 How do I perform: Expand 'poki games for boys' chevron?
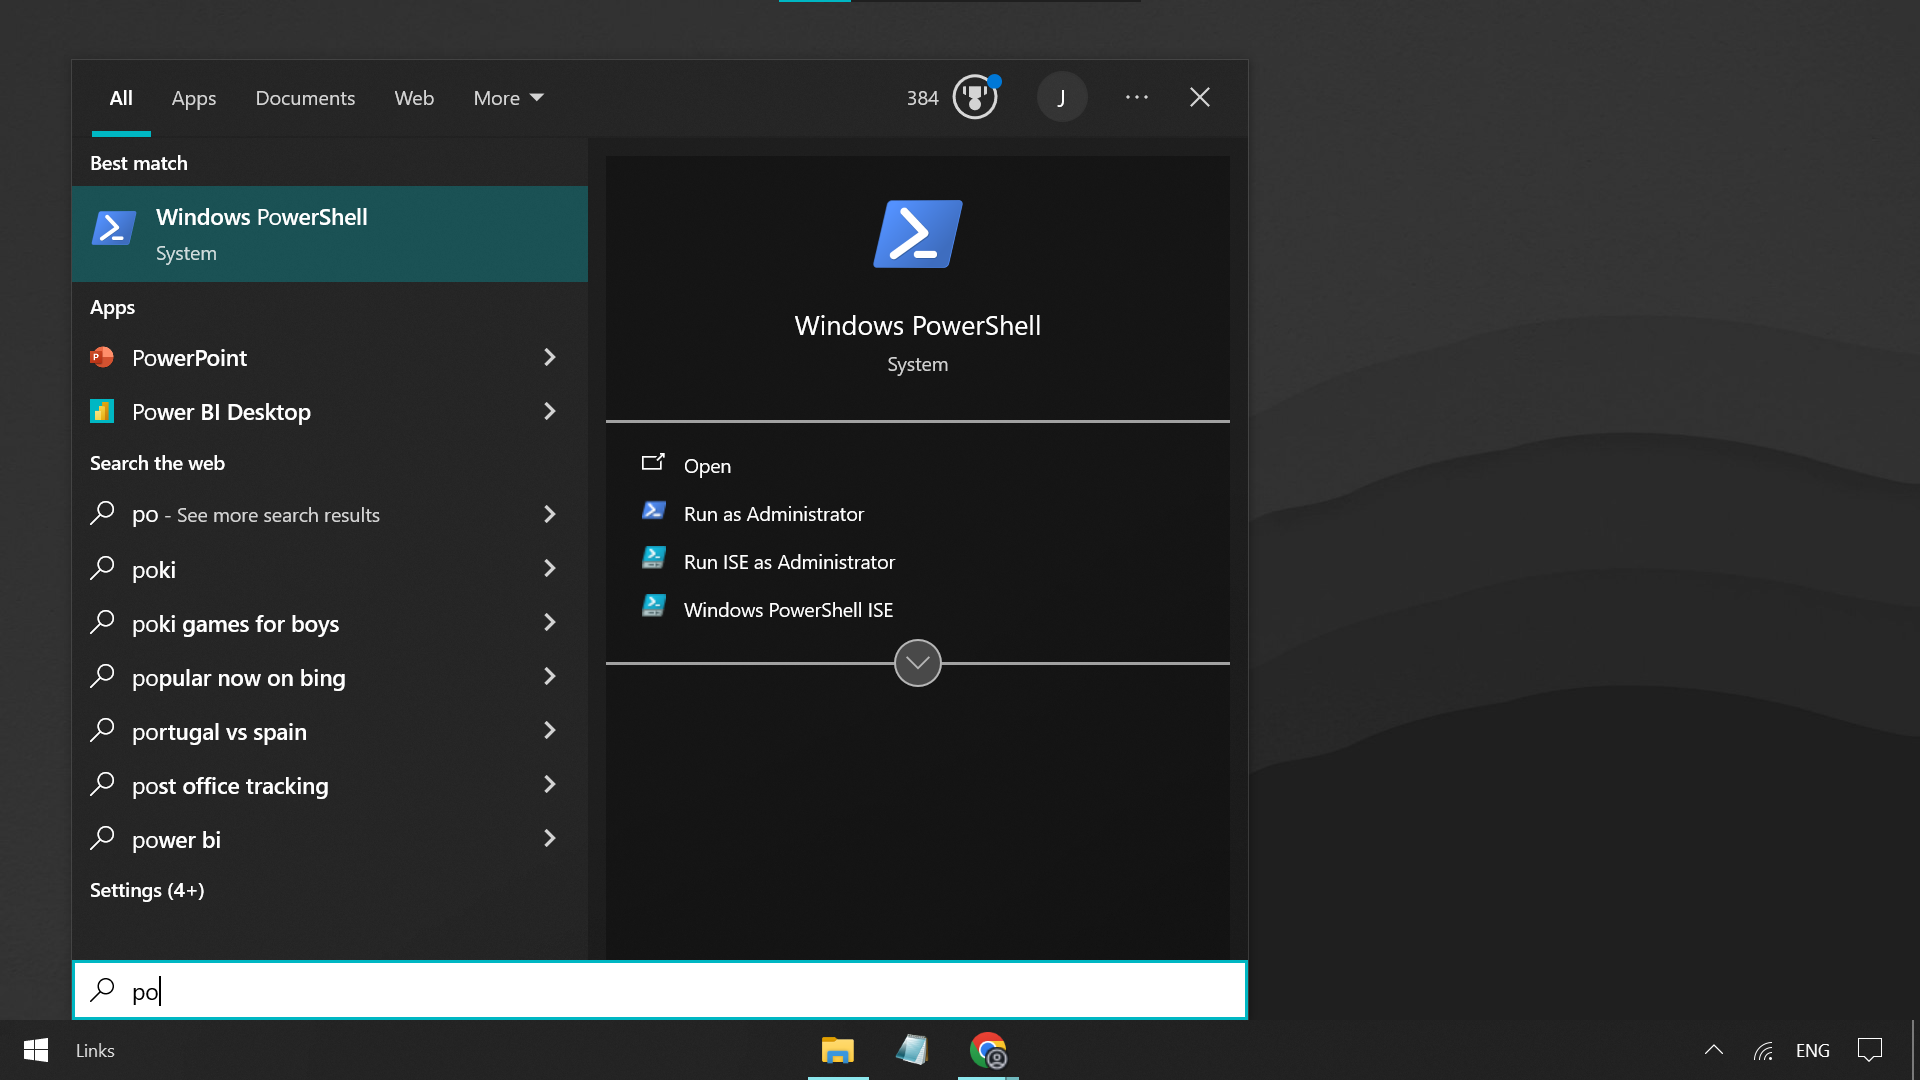[x=549, y=622]
